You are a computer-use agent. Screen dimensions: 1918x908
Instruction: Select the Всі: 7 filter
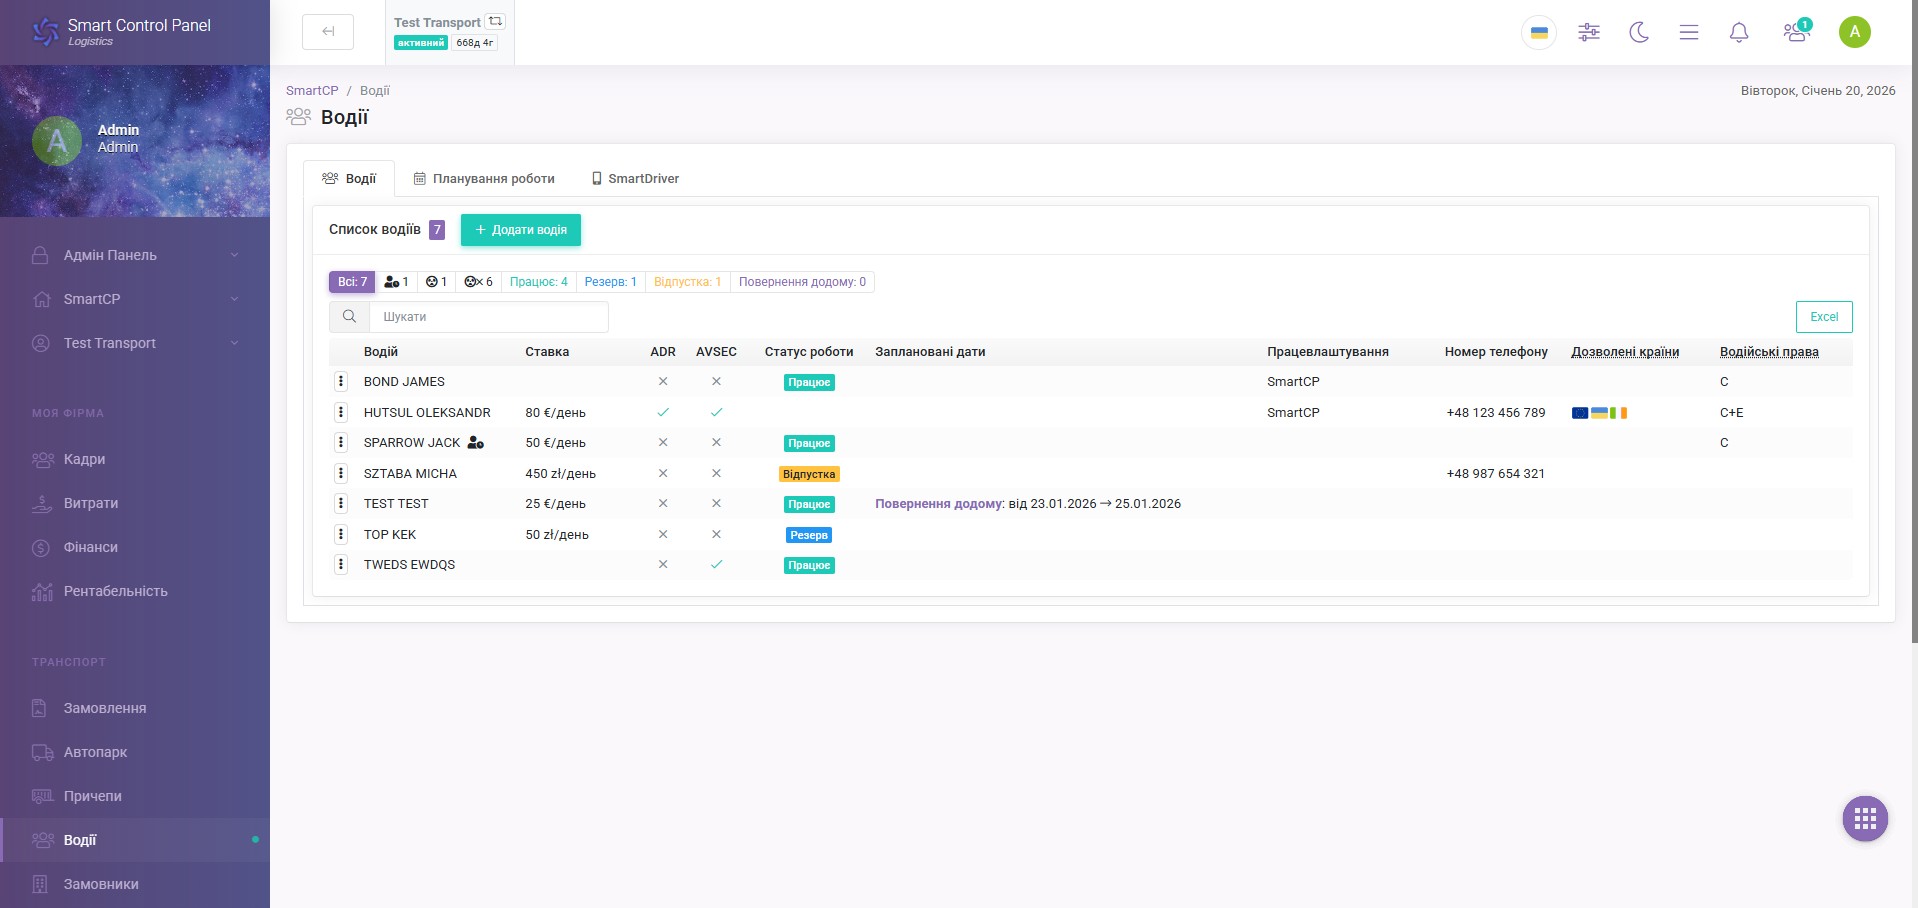[352, 282]
